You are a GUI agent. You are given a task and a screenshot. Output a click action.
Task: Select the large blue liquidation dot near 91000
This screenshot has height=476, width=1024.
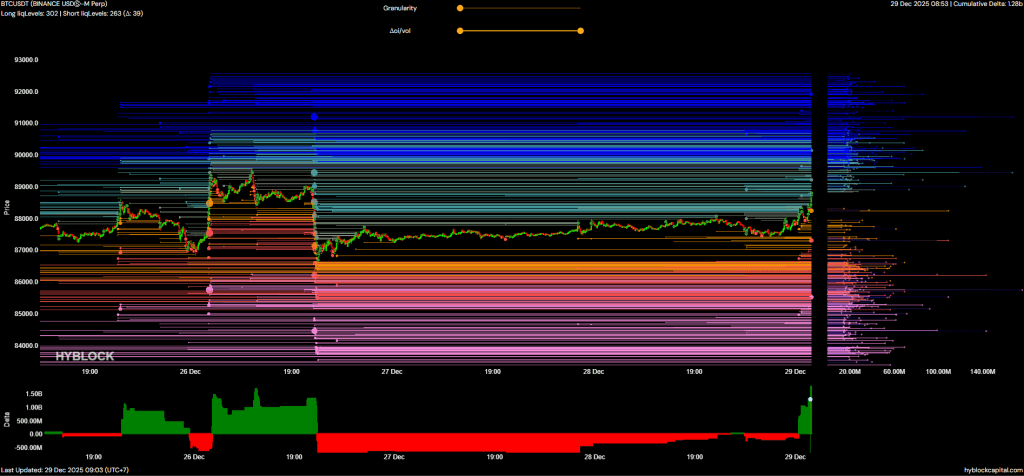(x=314, y=117)
